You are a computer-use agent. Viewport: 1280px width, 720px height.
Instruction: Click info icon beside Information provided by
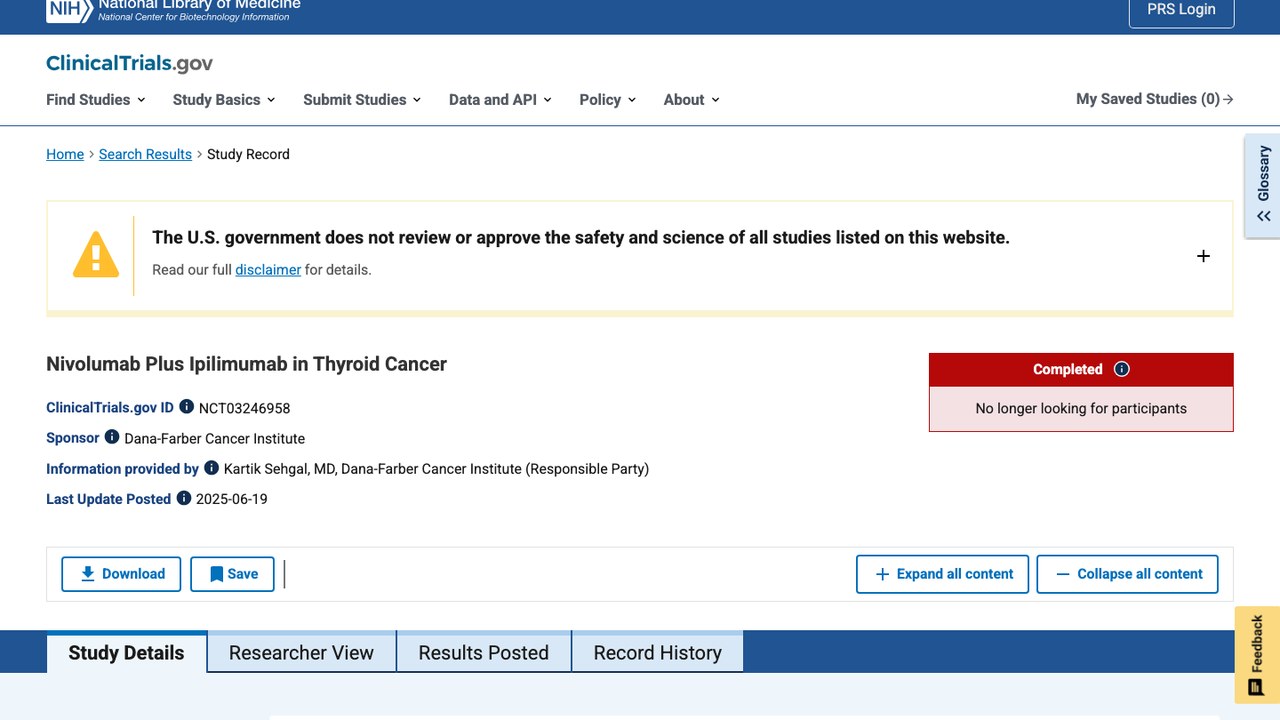click(x=211, y=467)
